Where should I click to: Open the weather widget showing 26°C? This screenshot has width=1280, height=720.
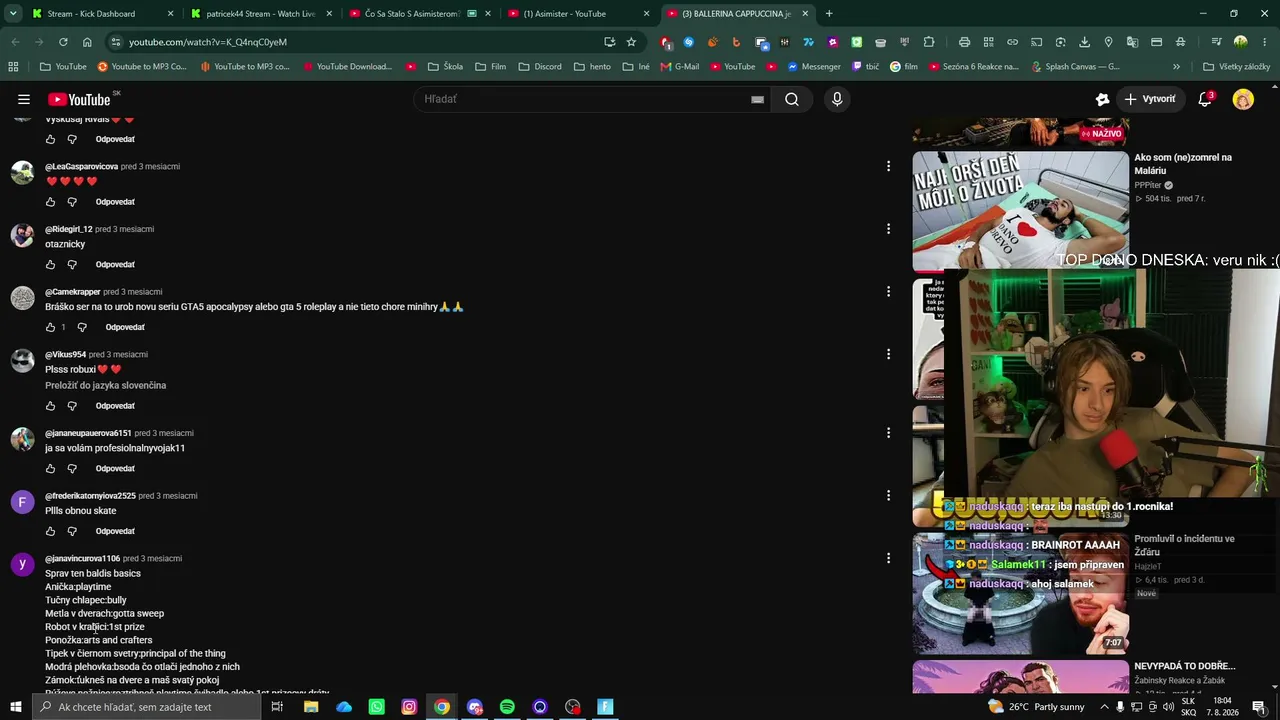[x=1036, y=707]
